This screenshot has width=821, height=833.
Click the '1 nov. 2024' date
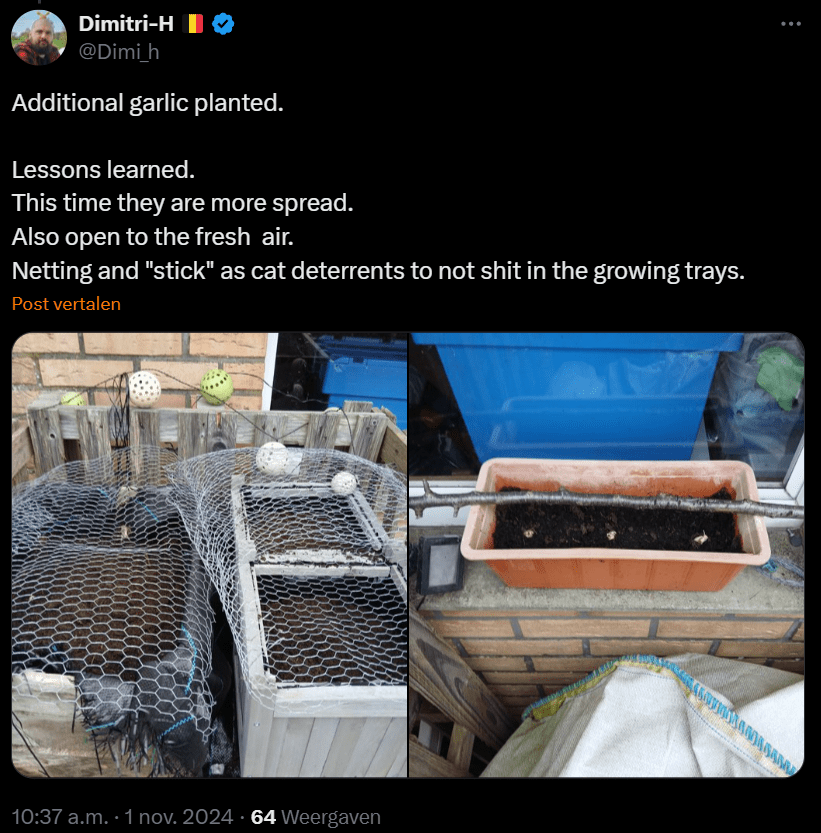tap(179, 817)
